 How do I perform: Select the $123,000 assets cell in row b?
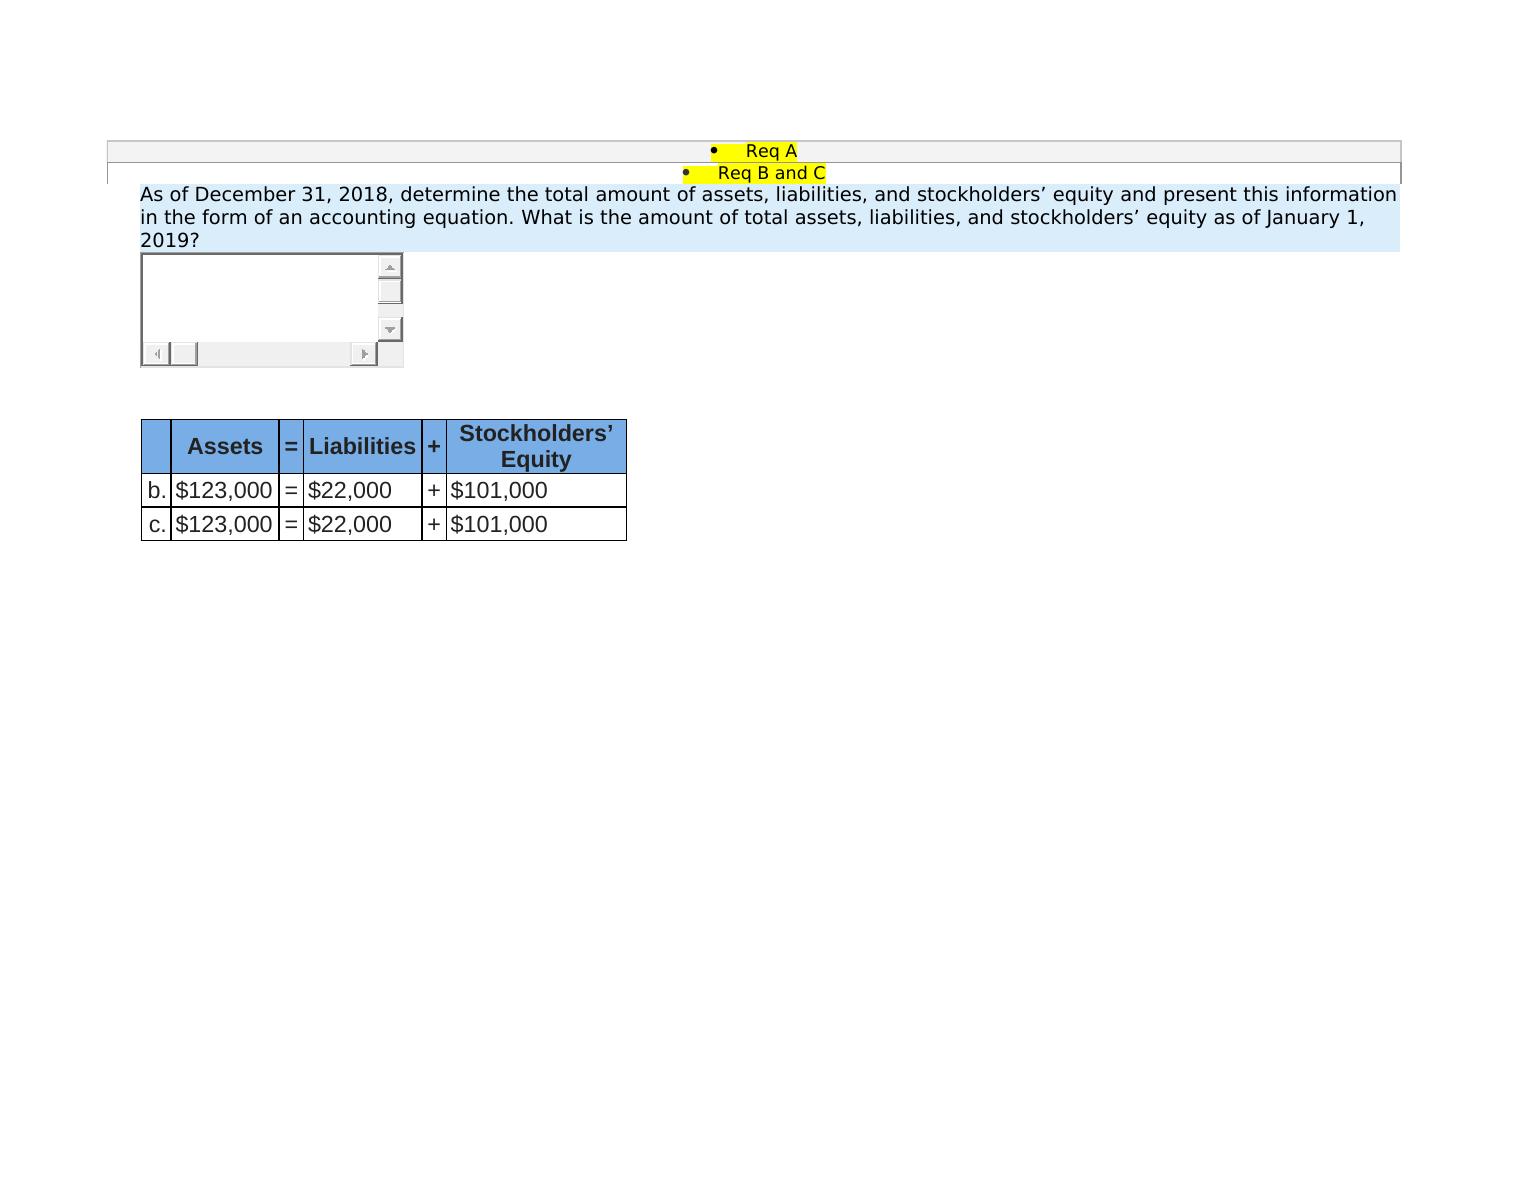pyautogui.click(x=224, y=491)
